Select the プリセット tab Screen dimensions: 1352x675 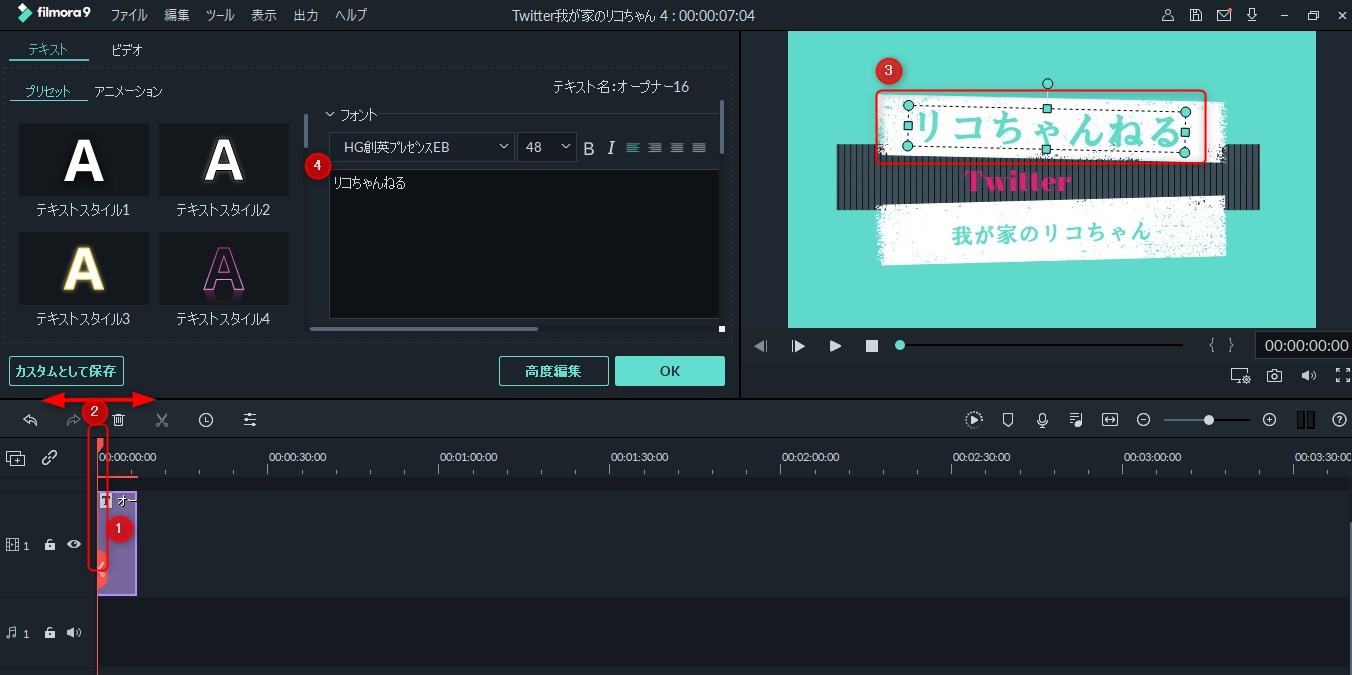click(48, 91)
